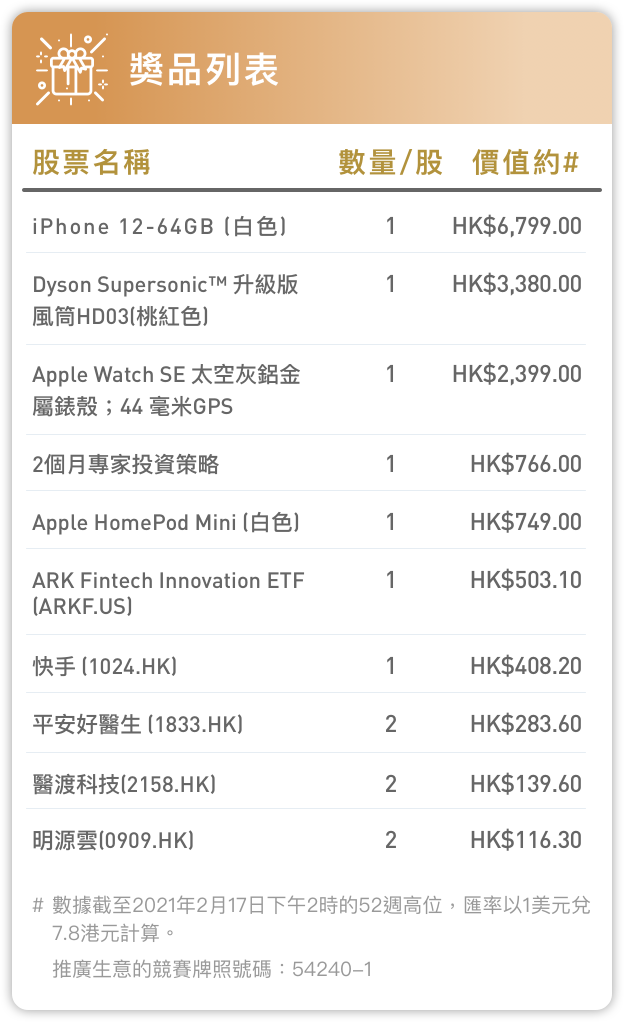Click the HK$3,380.00 Dyson price
The width and height of the screenshot is (624, 1028).
[x=516, y=285]
